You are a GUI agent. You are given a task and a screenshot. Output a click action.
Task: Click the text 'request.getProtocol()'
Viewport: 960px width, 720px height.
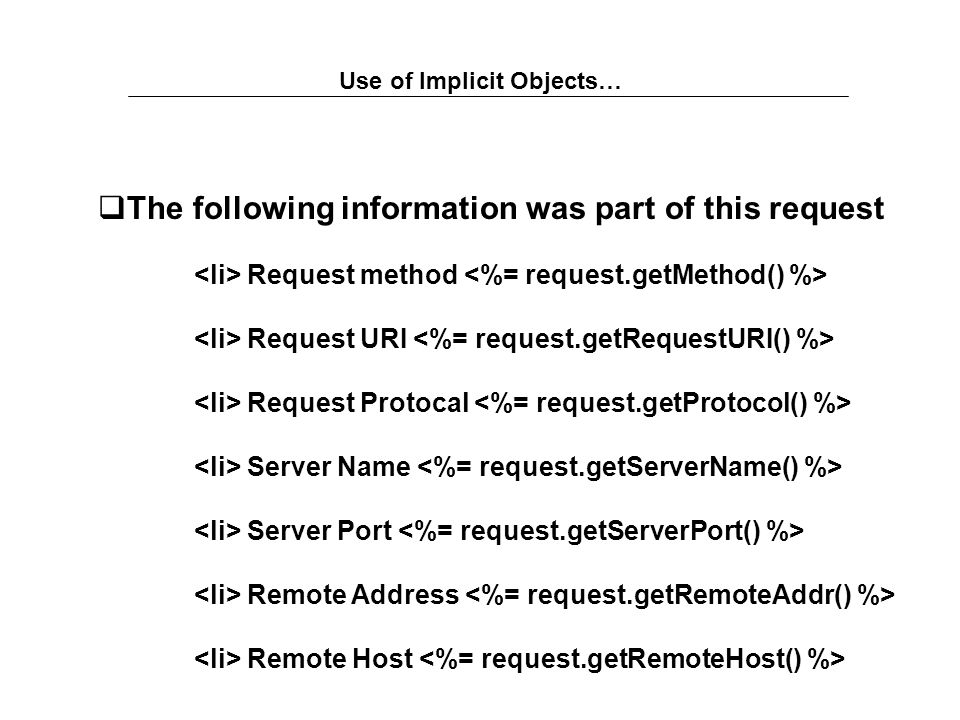[672, 403]
